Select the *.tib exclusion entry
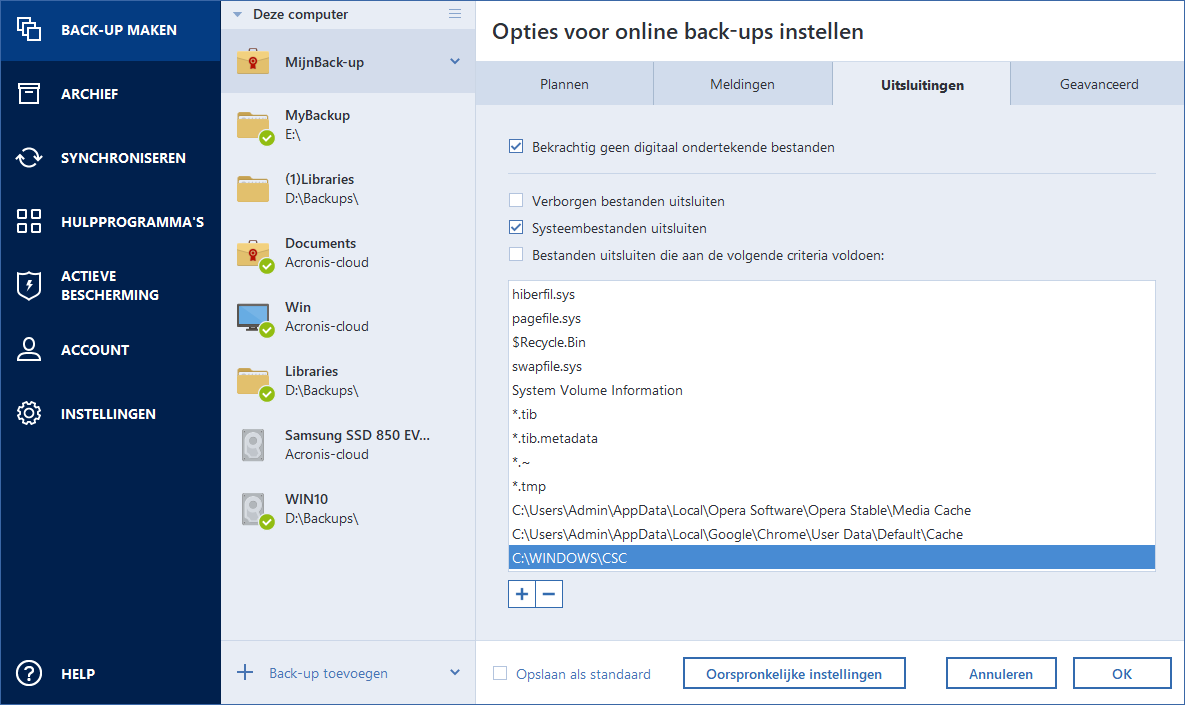 [831, 414]
